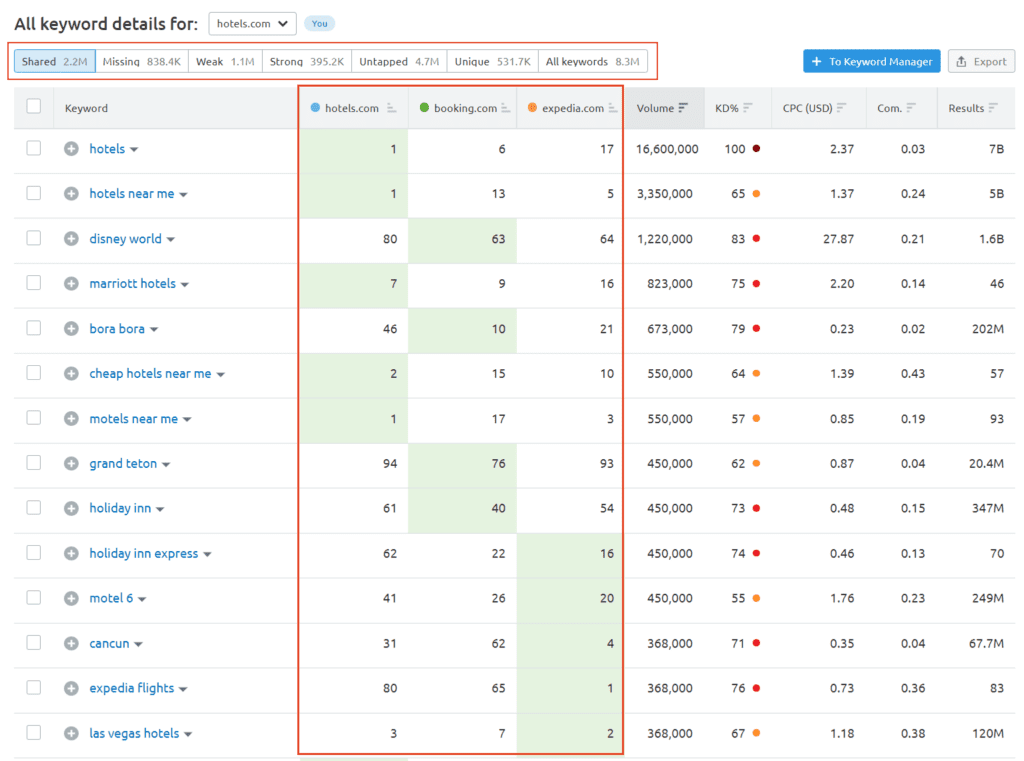
Task: Tick the select-all checkbox in header
Action: coord(34,106)
